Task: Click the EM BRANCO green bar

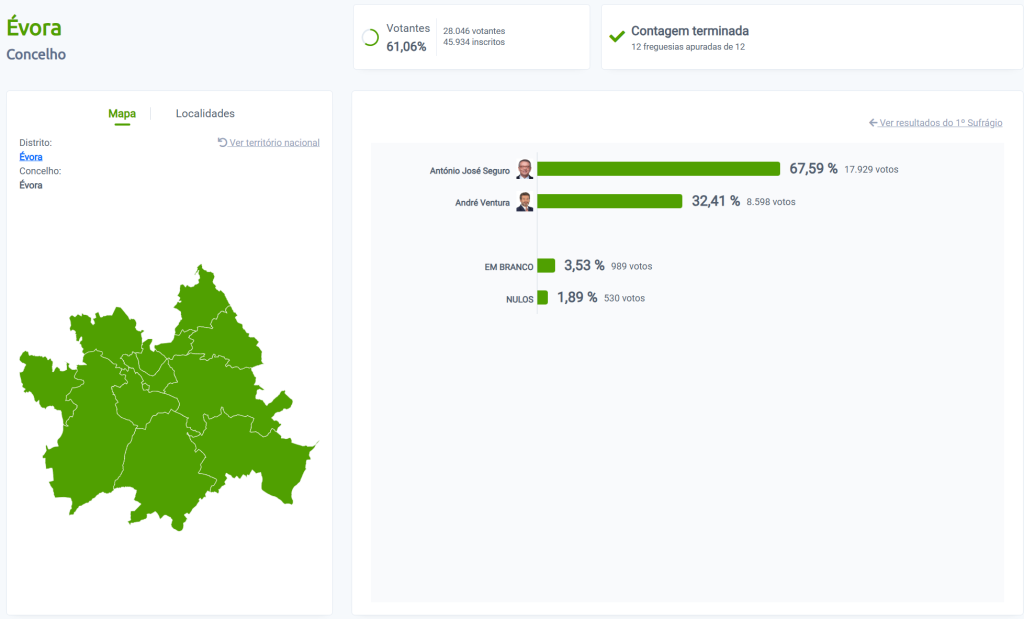Action: click(x=546, y=266)
